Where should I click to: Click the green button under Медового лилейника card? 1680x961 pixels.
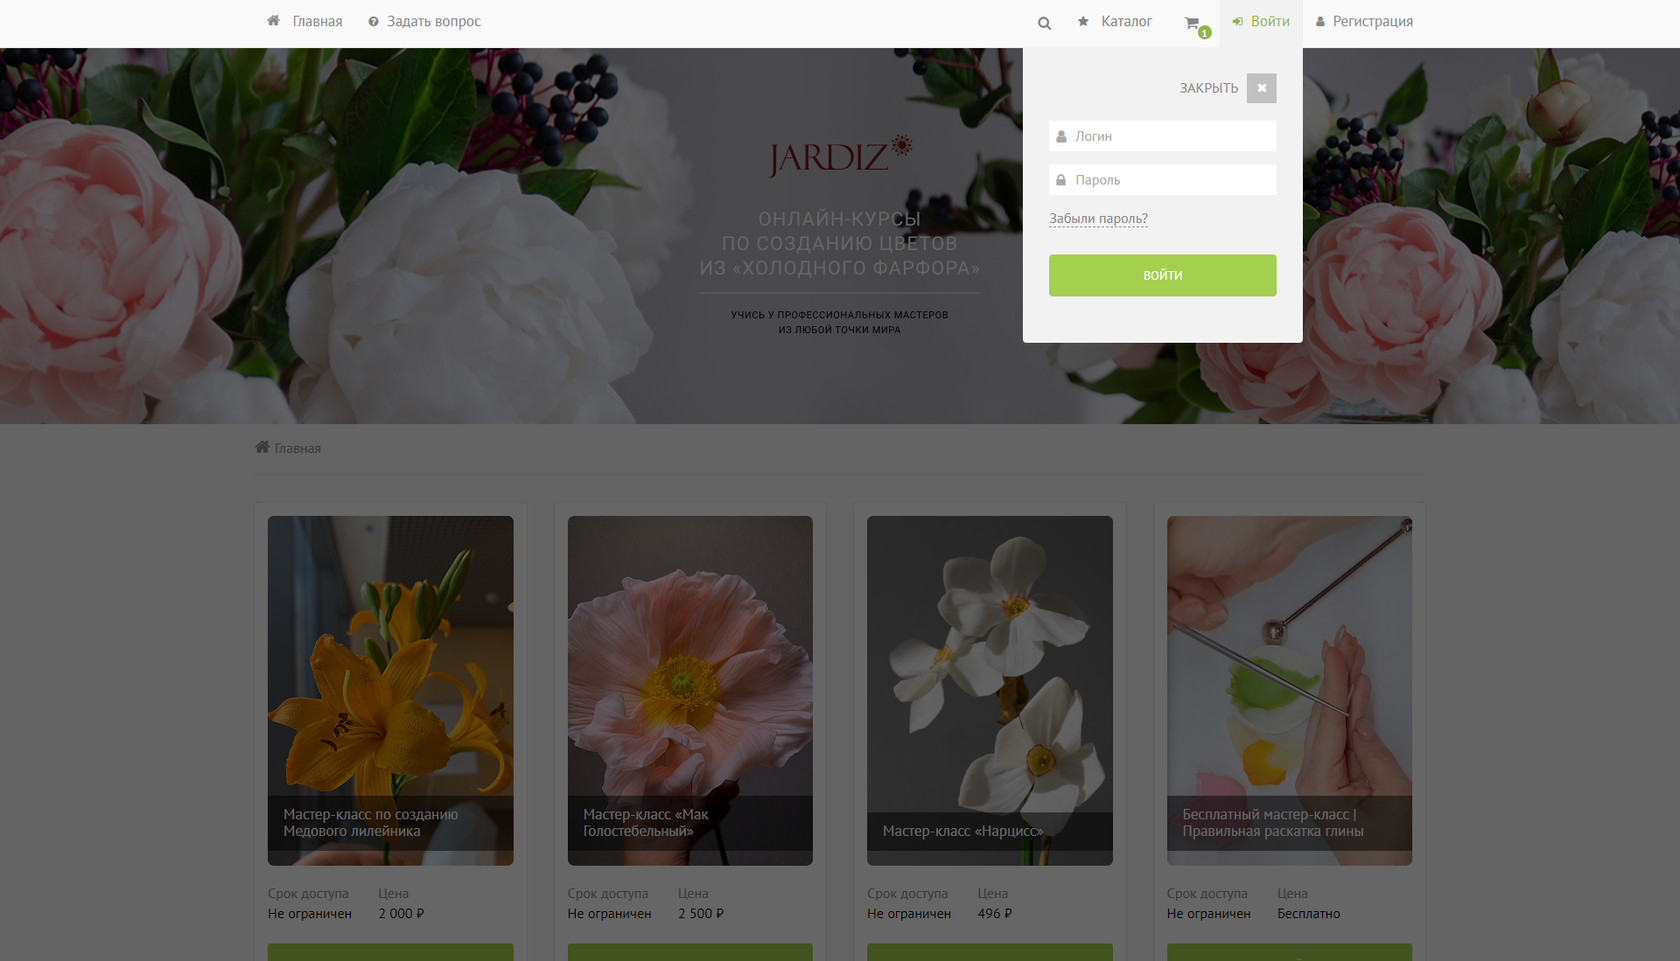pos(390,952)
